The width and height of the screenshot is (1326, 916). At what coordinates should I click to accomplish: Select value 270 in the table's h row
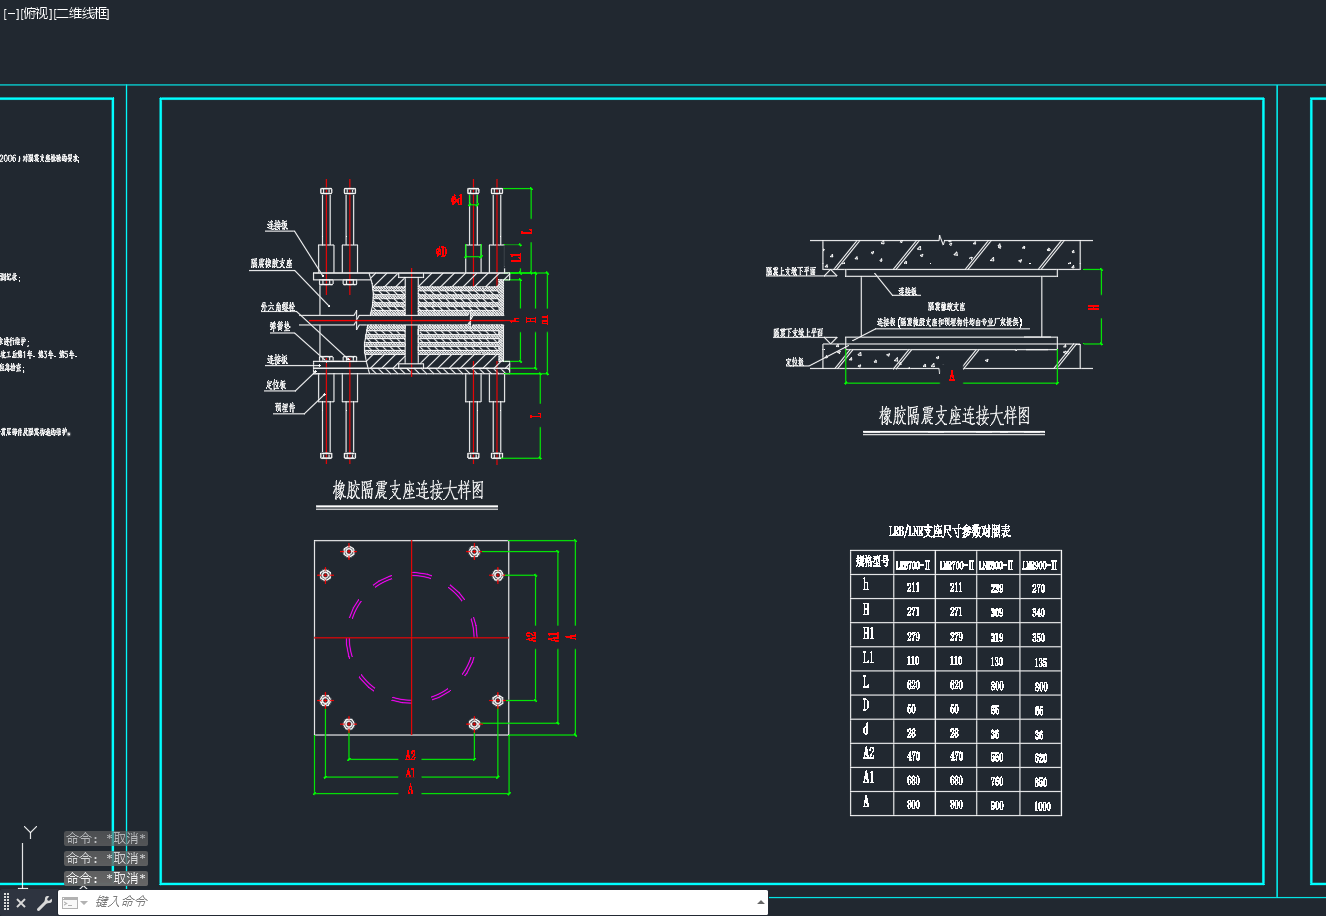pyautogui.click(x=1039, y=589)
